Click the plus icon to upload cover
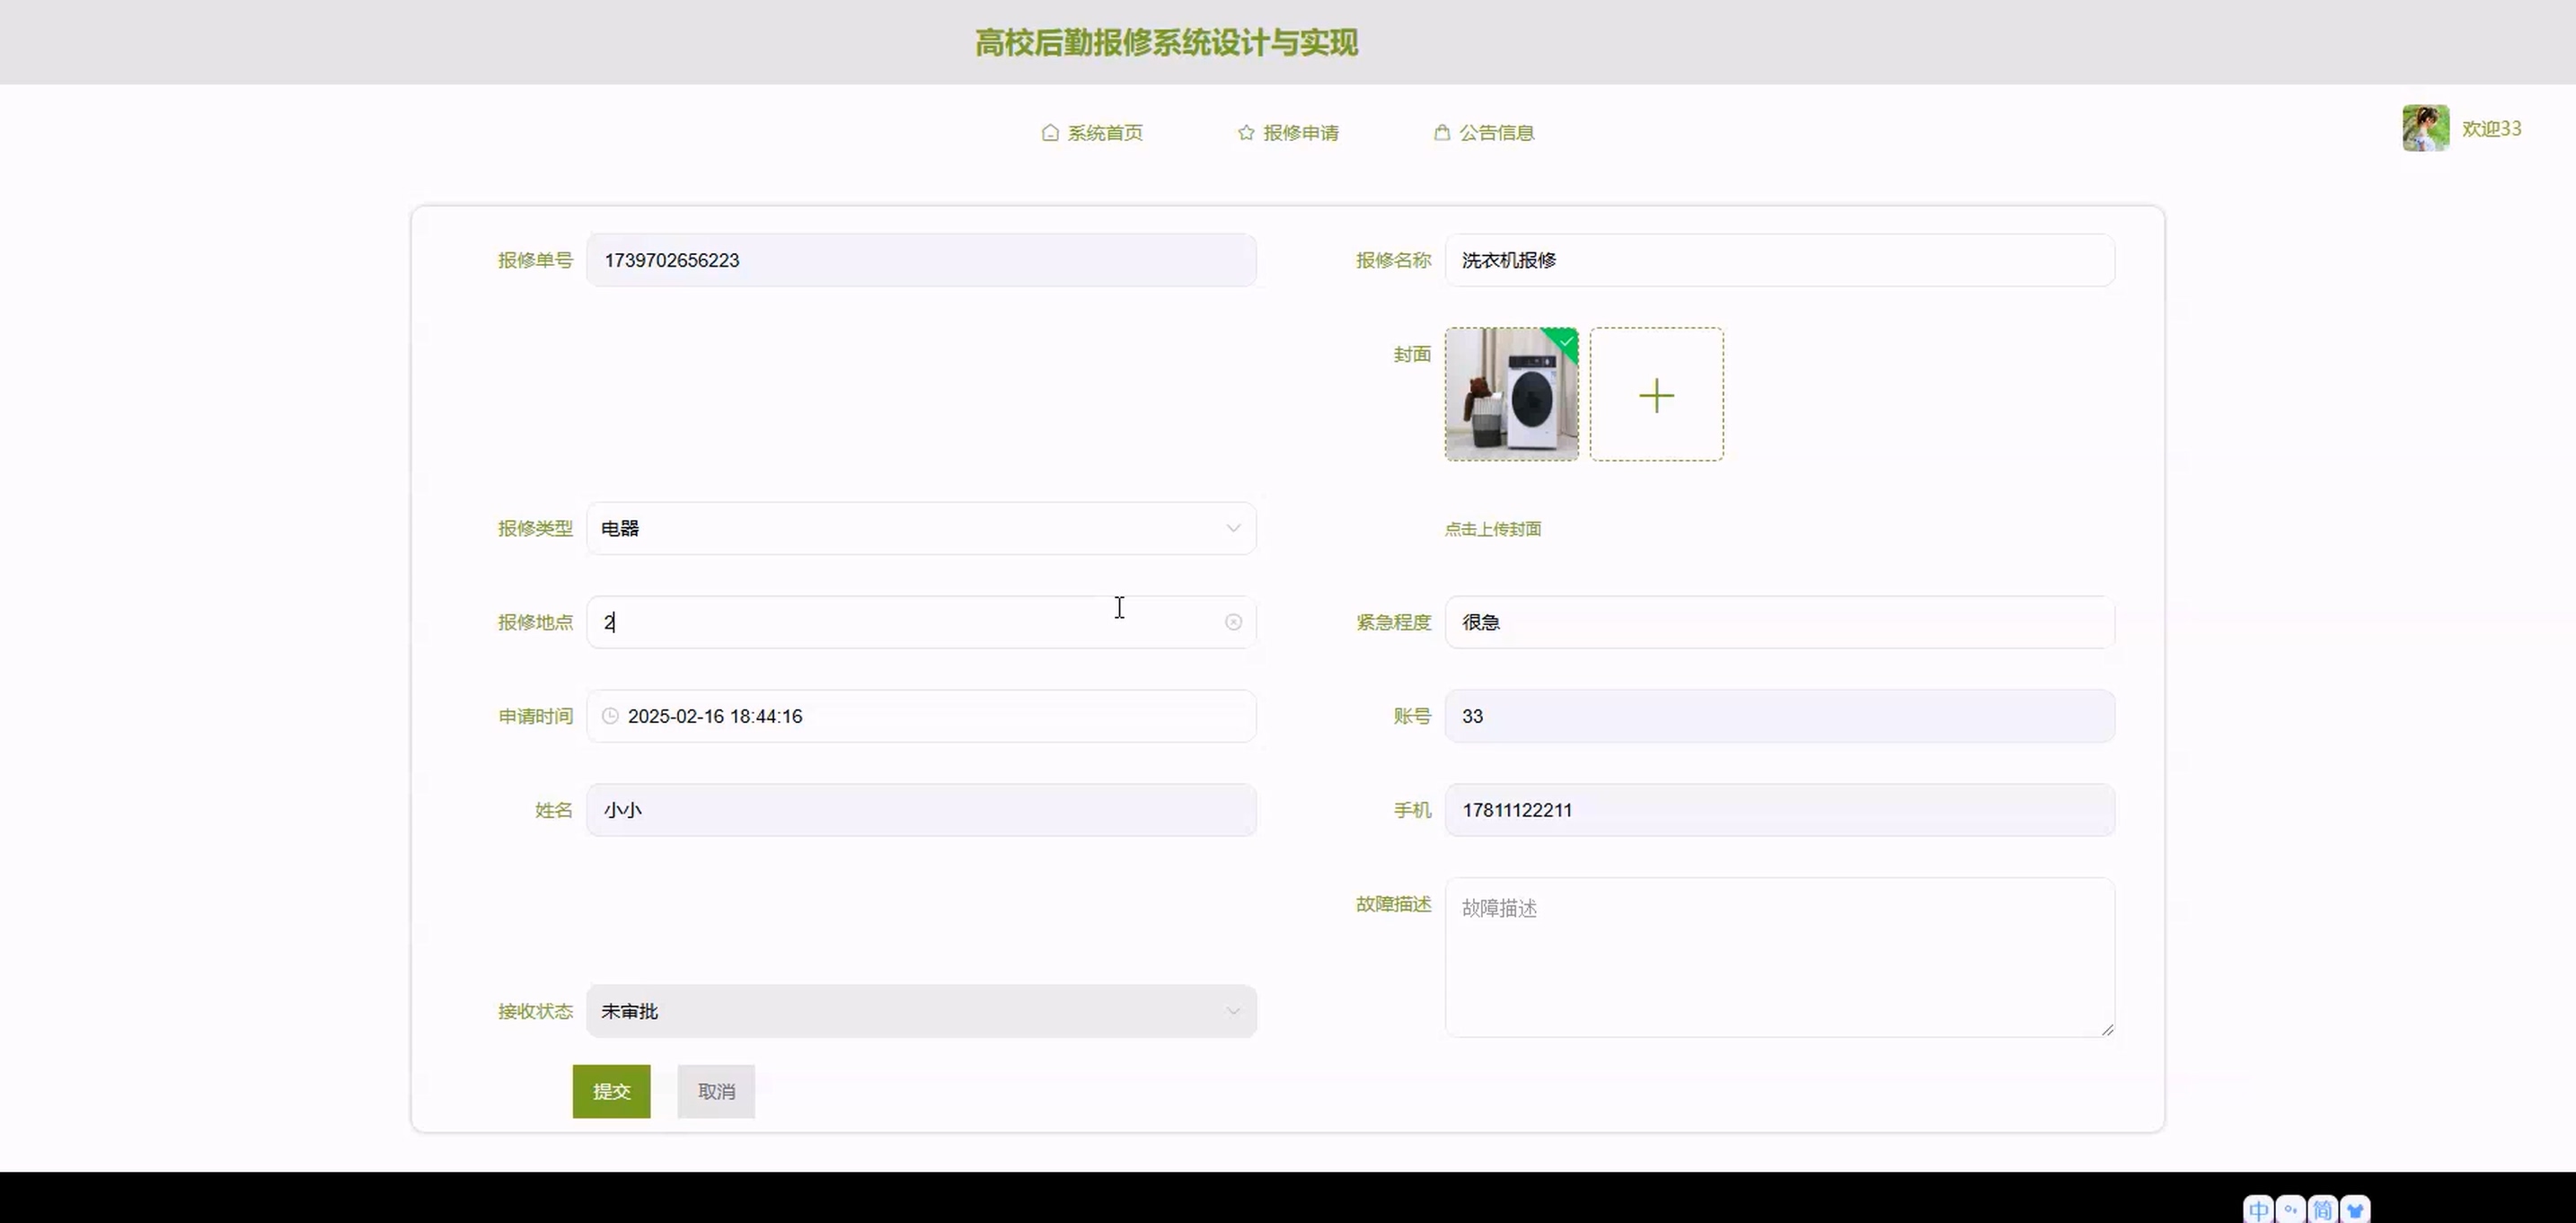This screenshot has height=1223, width=2576. (x=1656, y=395)
